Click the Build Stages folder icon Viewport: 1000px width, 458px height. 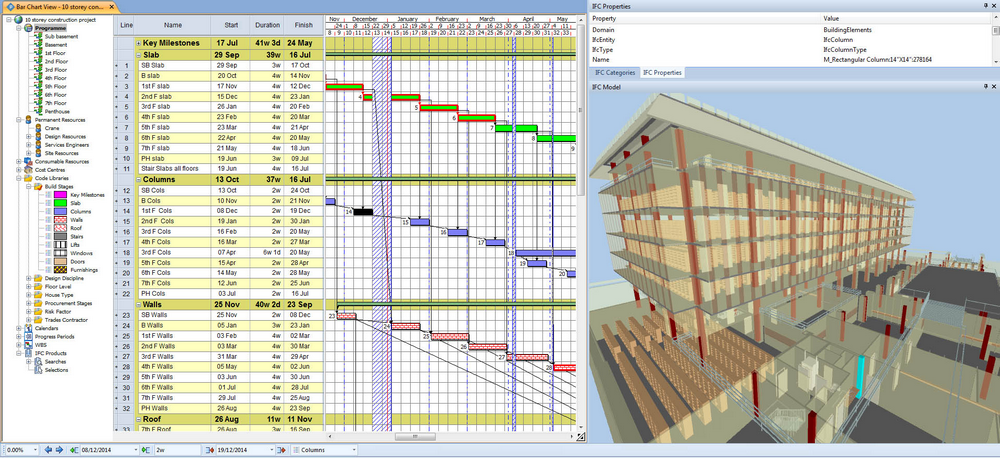(x=36, y=187)
